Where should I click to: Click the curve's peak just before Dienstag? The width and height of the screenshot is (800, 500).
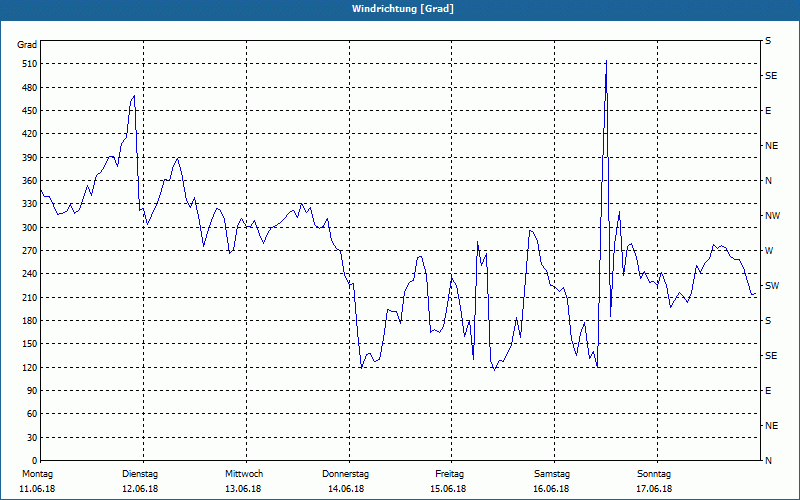[x=134, y=96]
